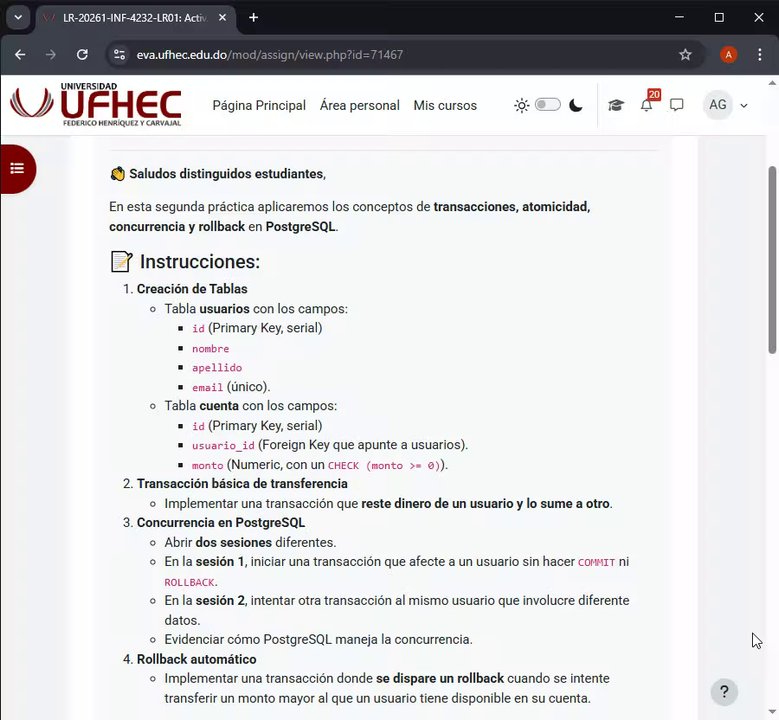Reload the current page
Screen dimensions: 779x720
tap(82, 55)
